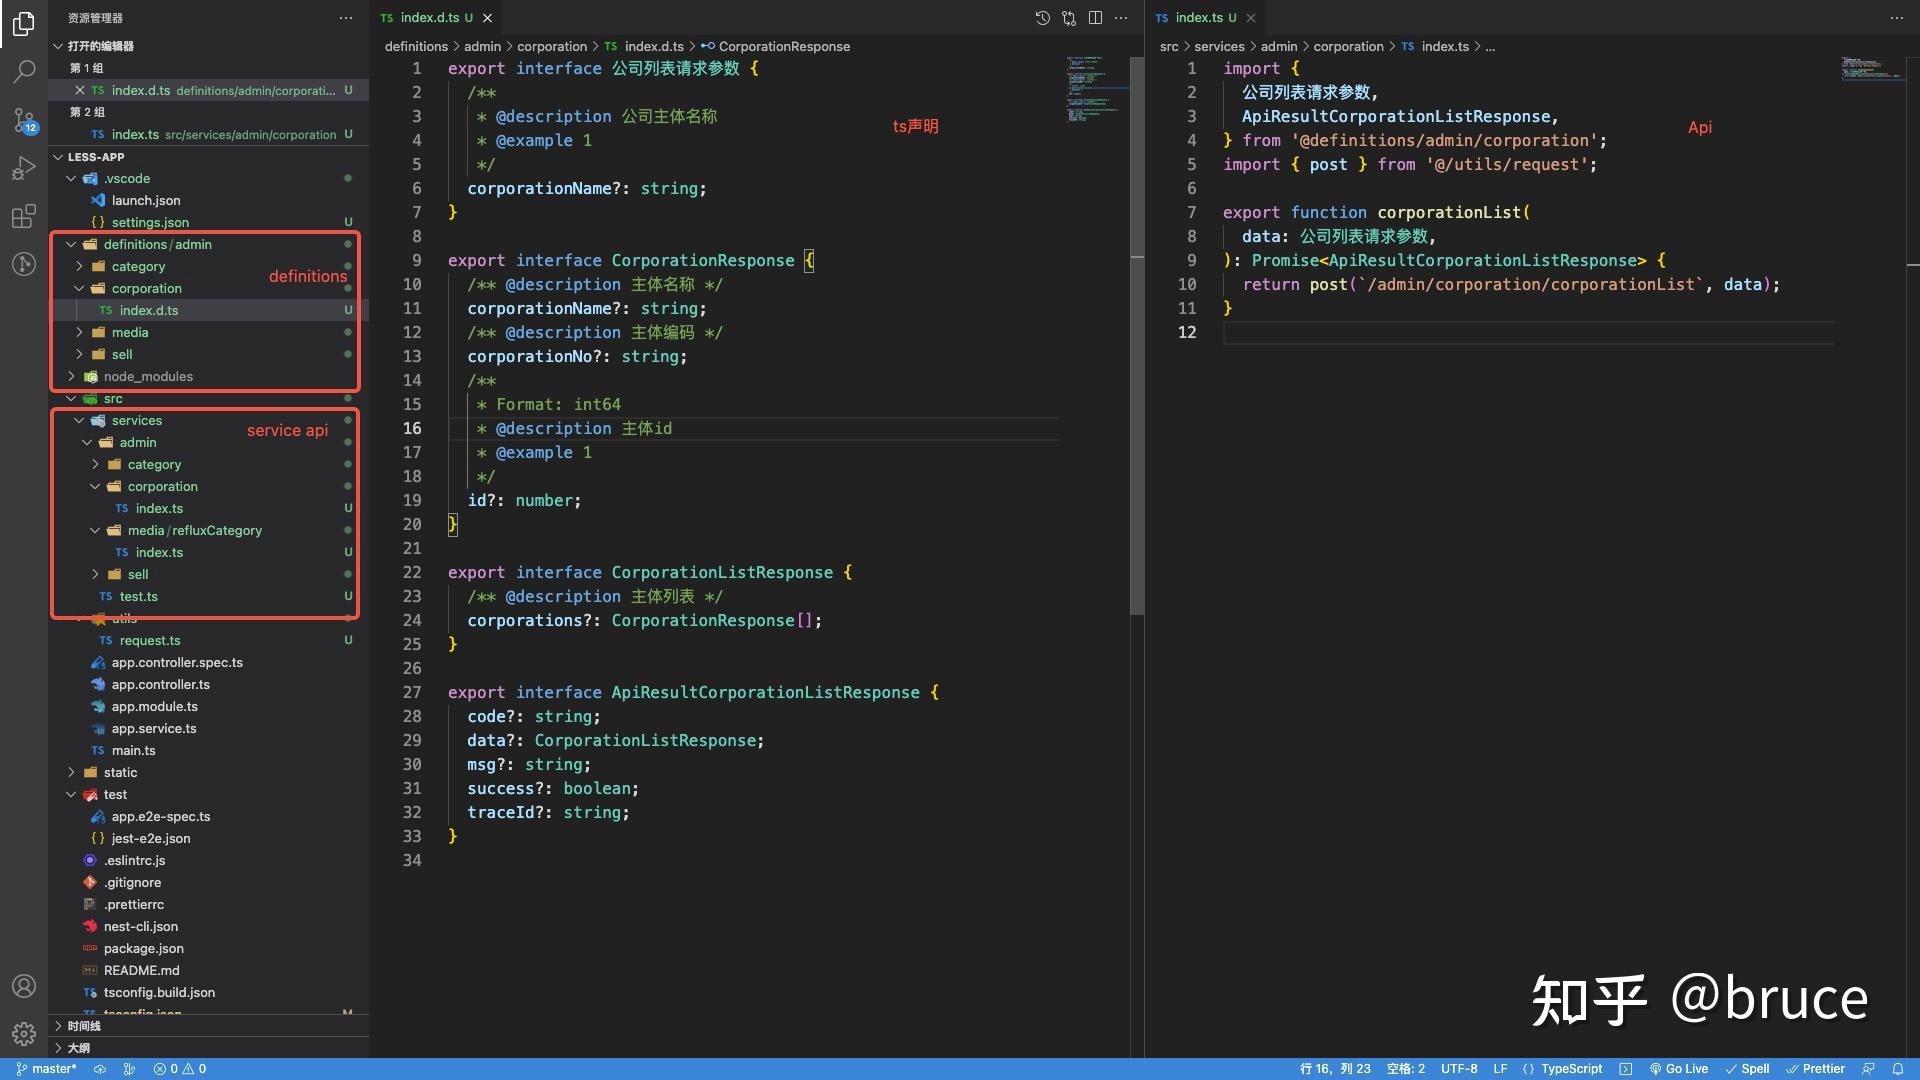Open test.ts under services
The width and height of the screenshot is (1920, 1080).
tap(139, 596)
